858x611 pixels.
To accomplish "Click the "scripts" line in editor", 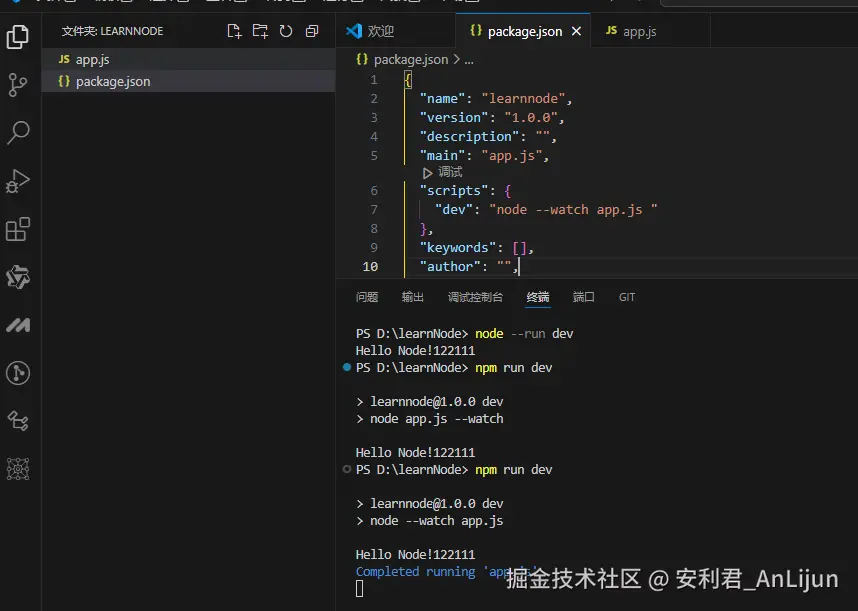I will (x=465, y=190).
